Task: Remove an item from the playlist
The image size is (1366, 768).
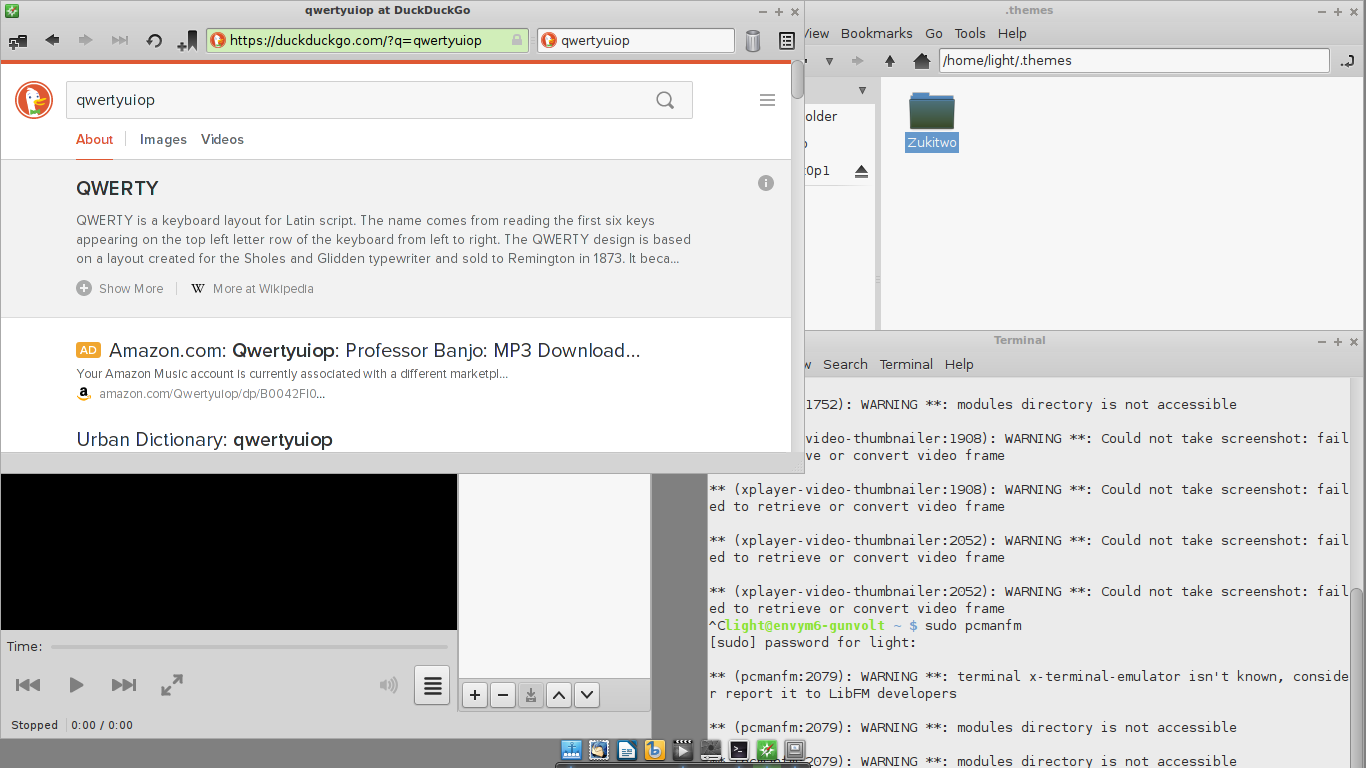Action: point(504,695)
